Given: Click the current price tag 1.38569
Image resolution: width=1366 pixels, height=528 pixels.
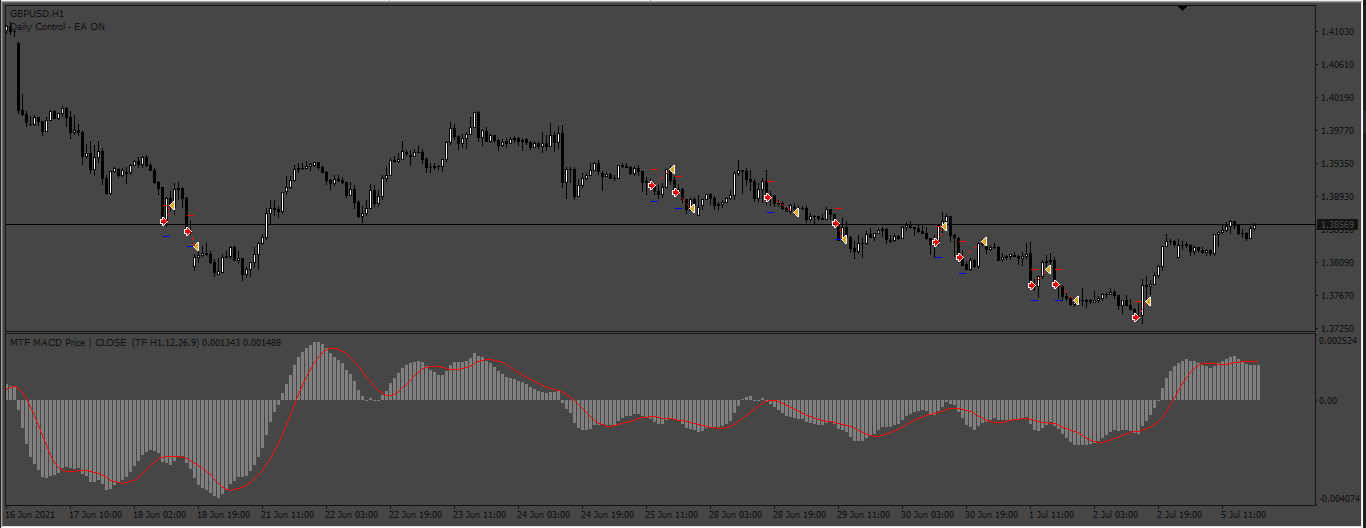Looking at the screenshot, I should coord(1337,225).
